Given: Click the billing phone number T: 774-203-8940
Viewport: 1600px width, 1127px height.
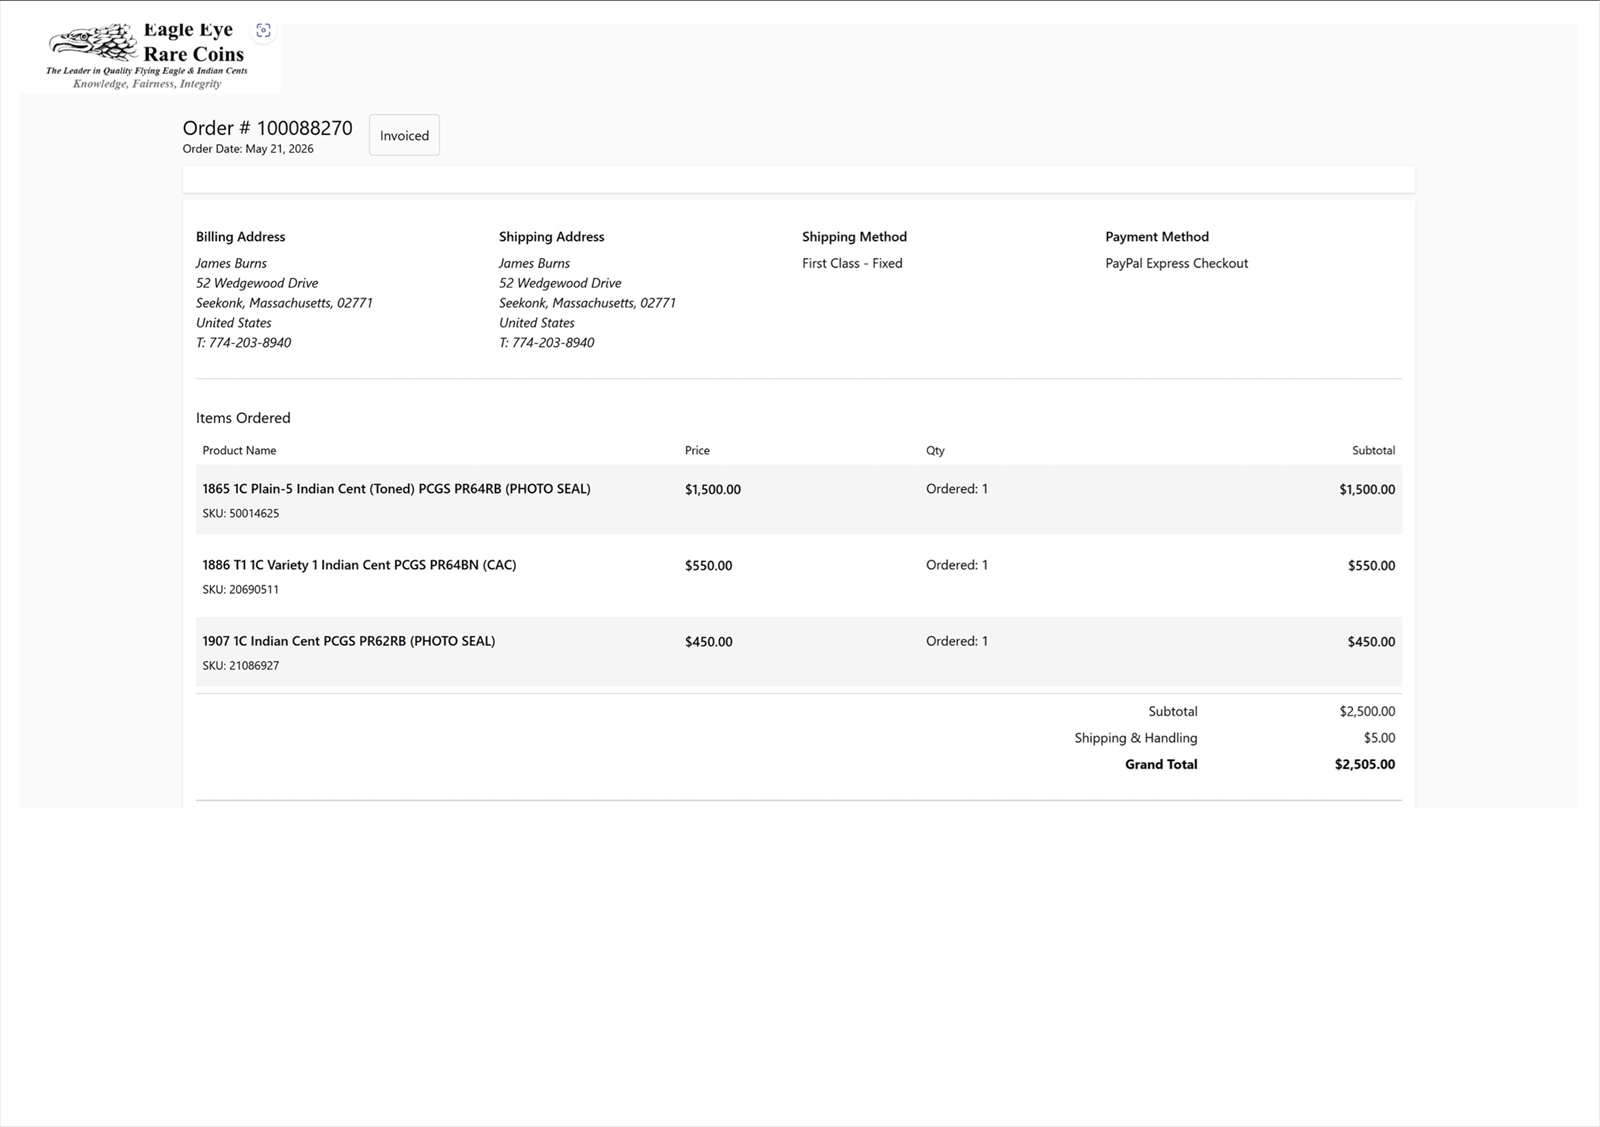Looking at the screenshot, I should tap(243, 343).
